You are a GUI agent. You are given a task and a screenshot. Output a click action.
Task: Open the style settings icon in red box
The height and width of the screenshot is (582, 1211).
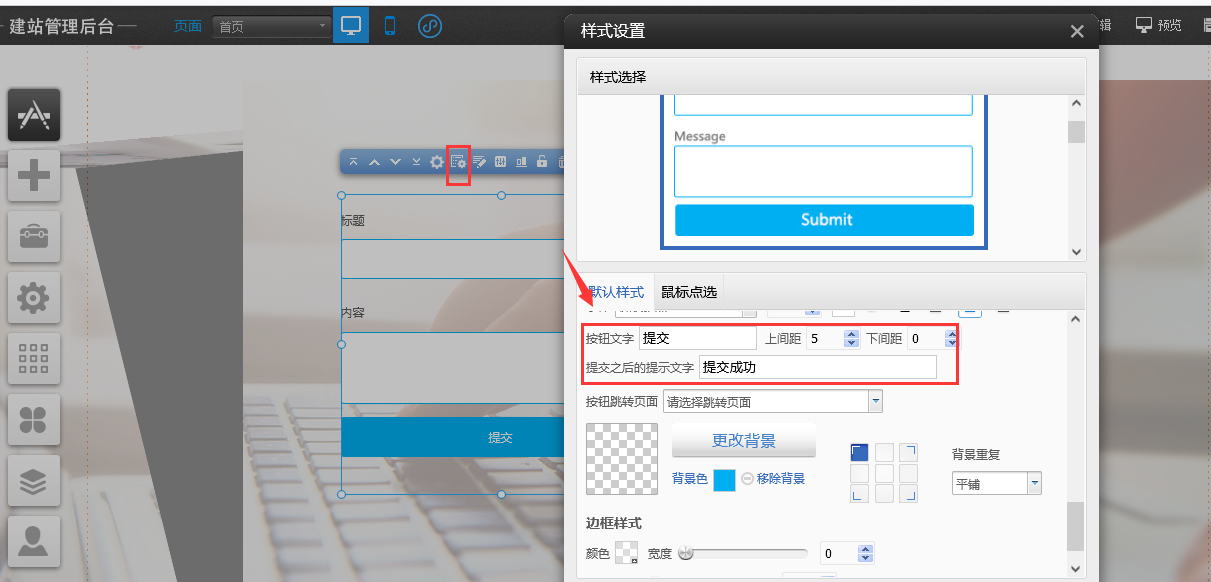[458, 162]
